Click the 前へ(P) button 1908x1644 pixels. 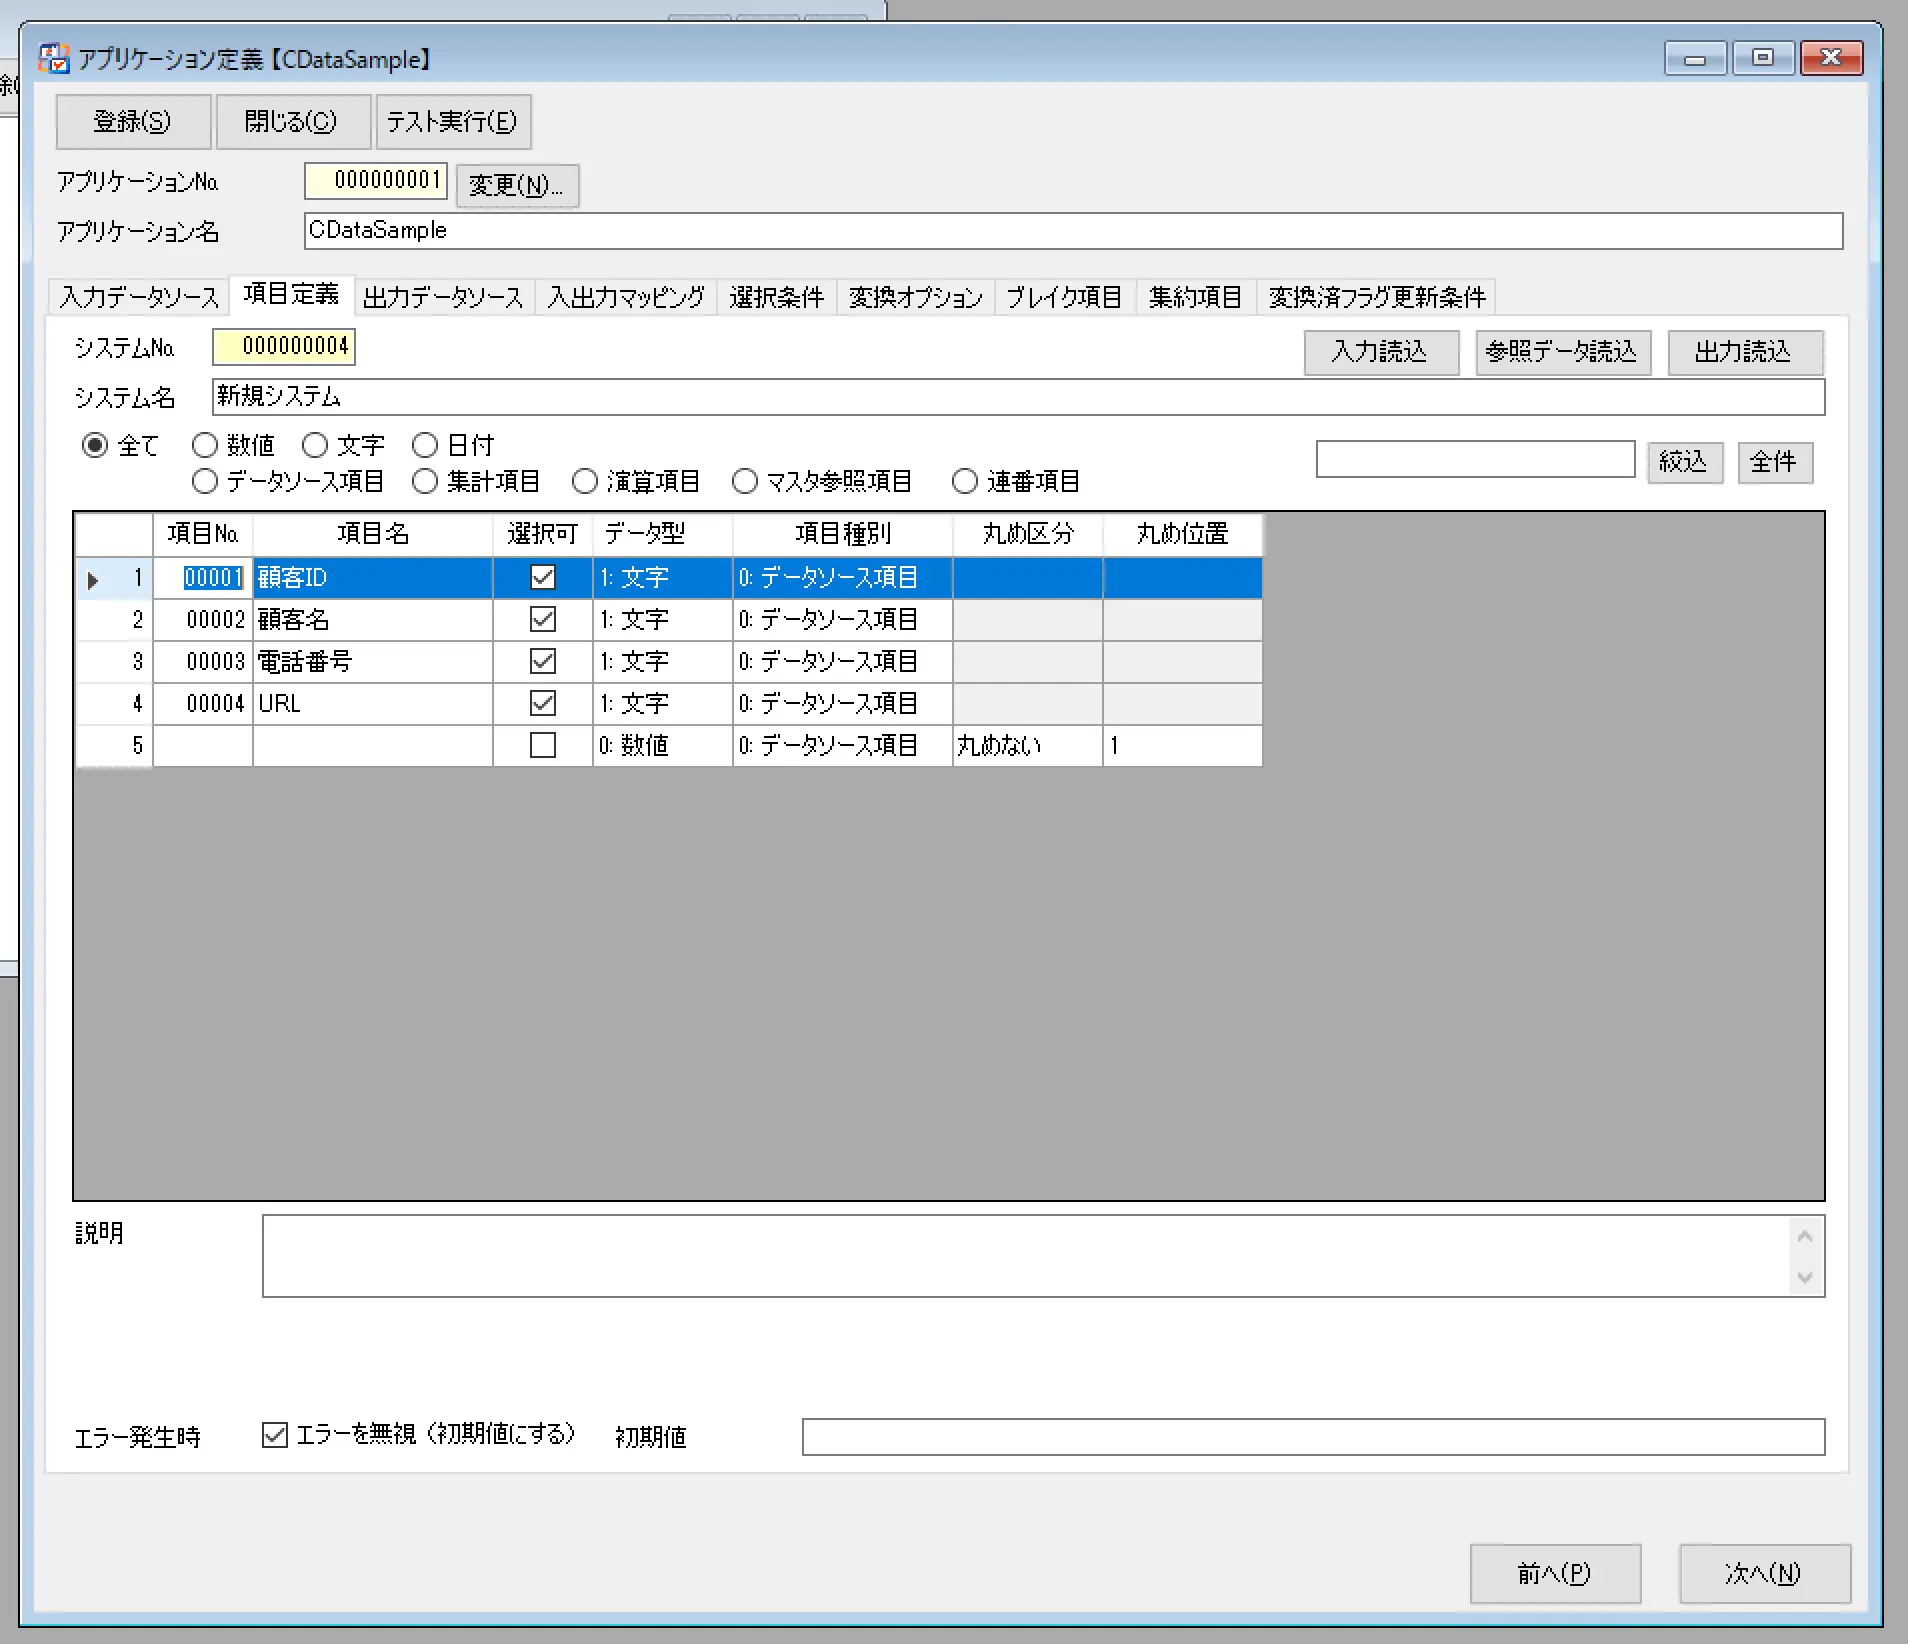1555,1574
